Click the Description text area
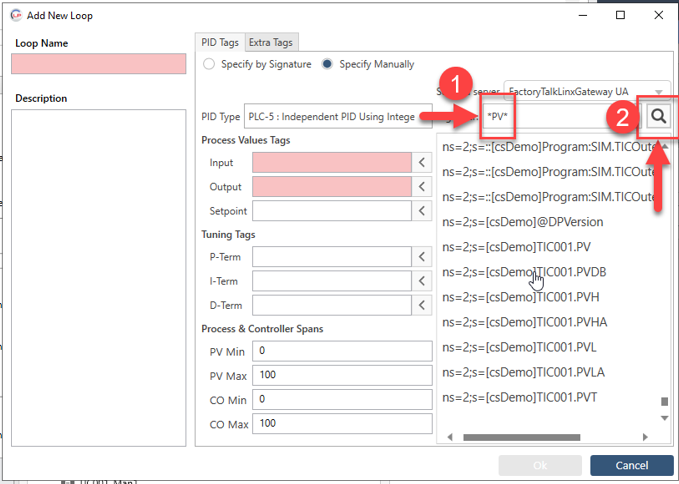Image resolution: width=679 pixels, height=484 pixels. [x=99, y=278]
